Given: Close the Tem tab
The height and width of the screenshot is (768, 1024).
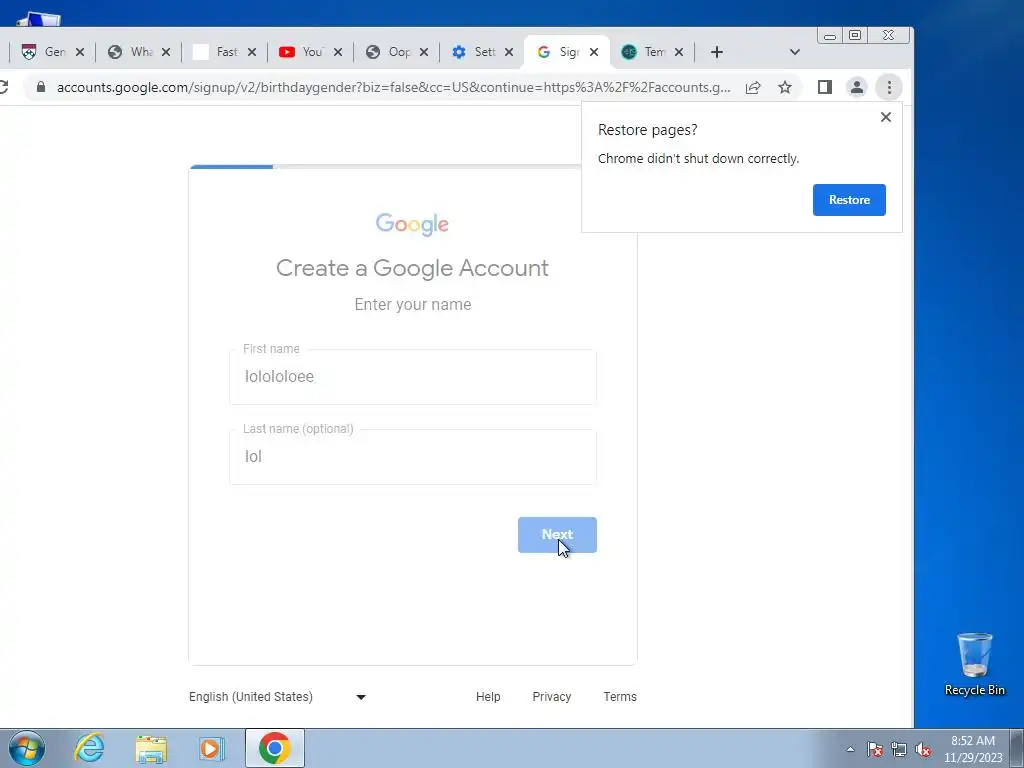Looking at the screenshot, I should tap(679, 52).
